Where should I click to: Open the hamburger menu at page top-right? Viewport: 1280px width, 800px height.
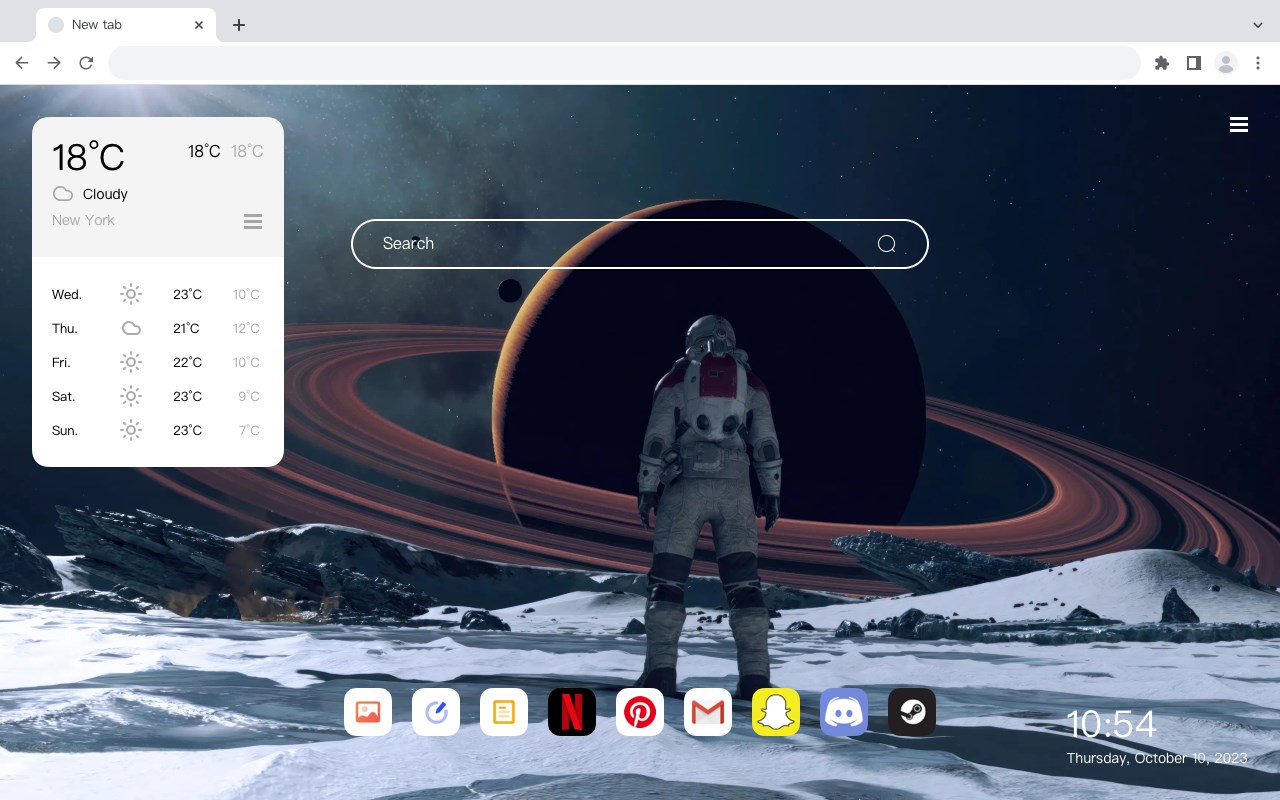coord(1239,125)
